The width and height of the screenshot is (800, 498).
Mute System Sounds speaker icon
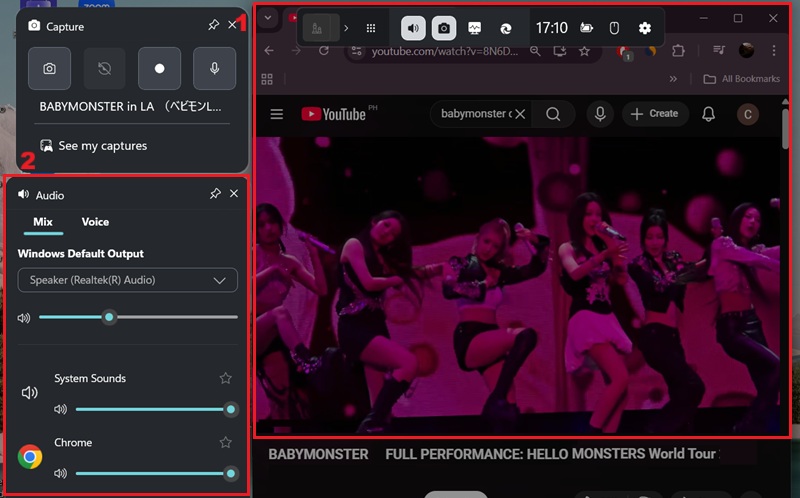pos(61,409)
